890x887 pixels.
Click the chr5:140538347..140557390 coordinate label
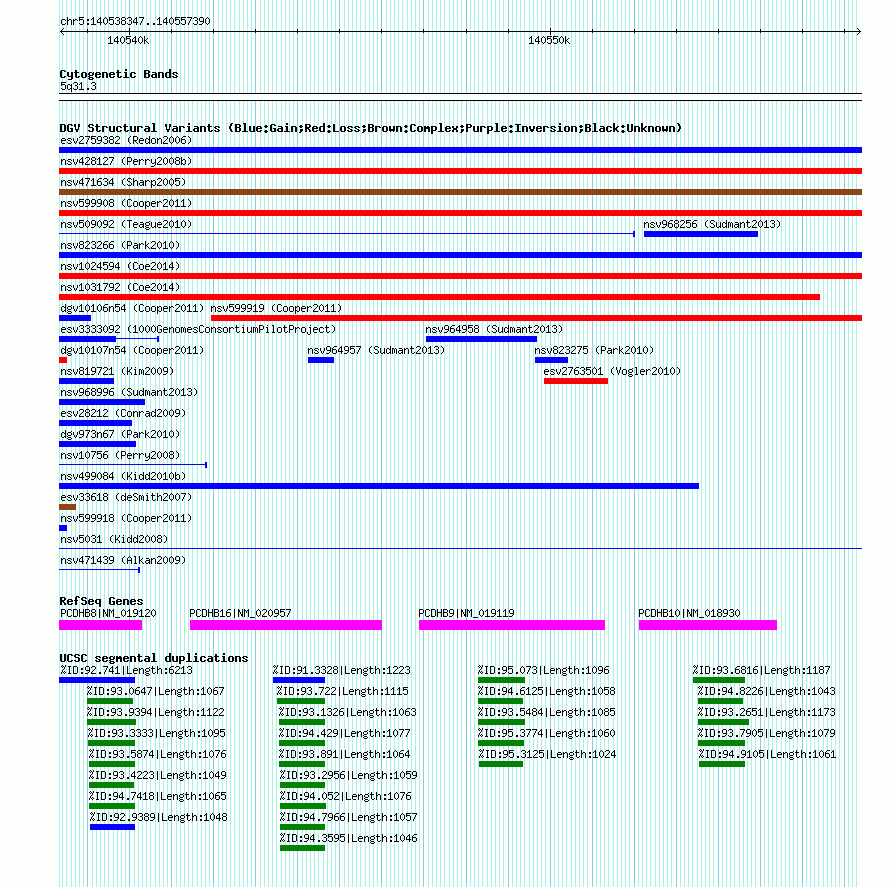point(135,21)
